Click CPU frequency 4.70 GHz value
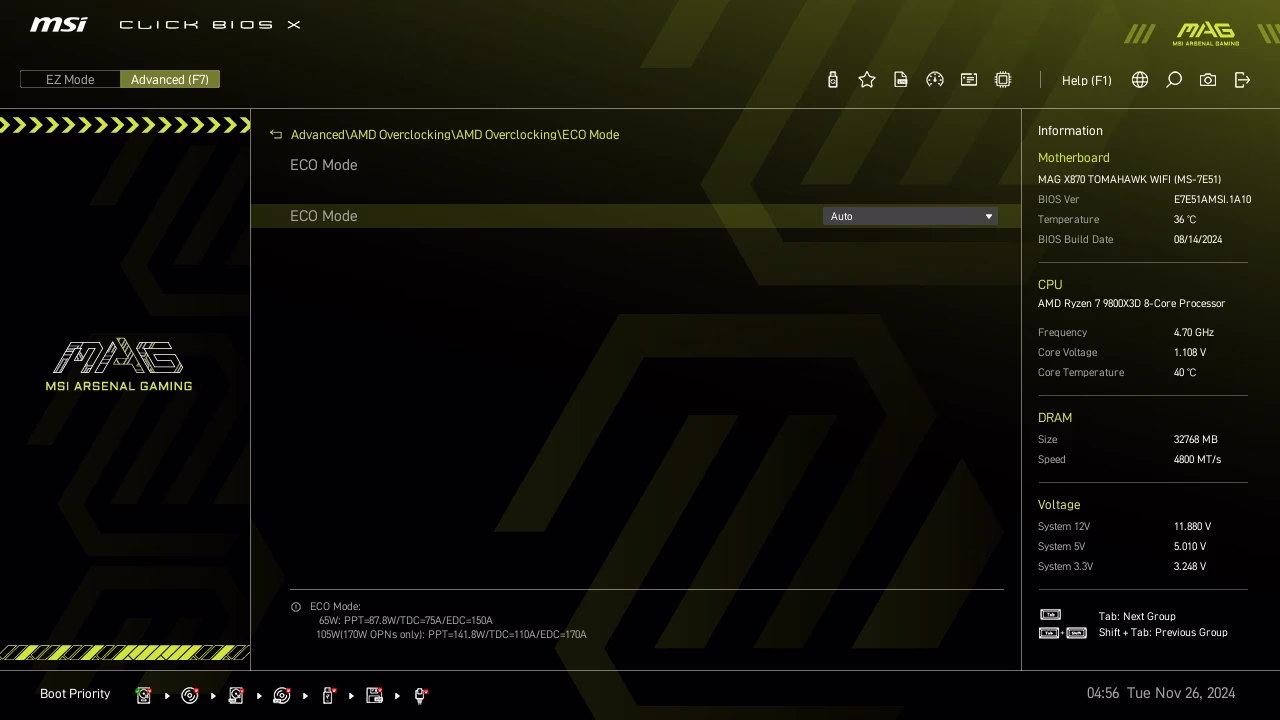Screen dimensions: 1280x720 pyautogui.click(x=1194, y=333)
